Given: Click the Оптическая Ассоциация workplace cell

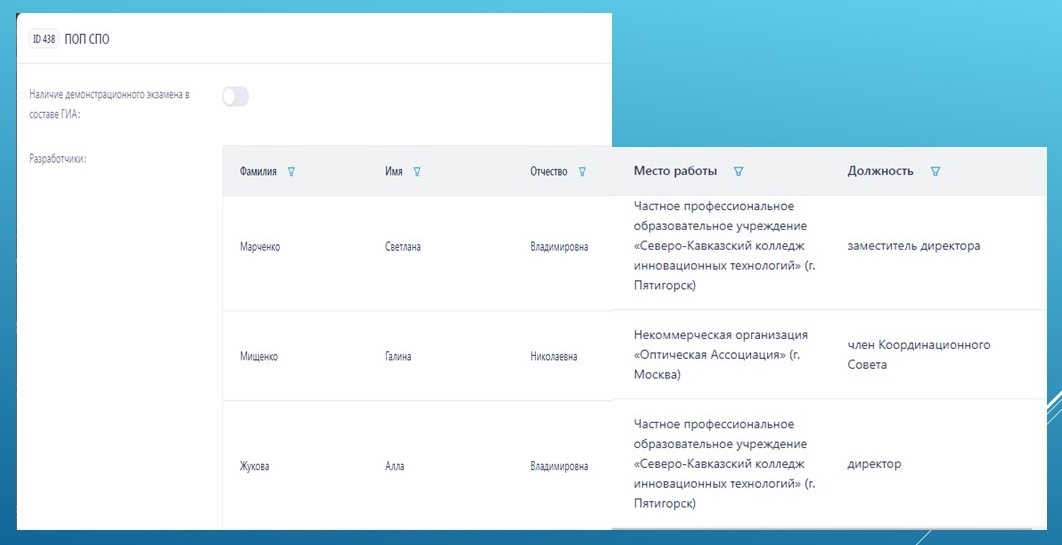Looking at the screenshot, I should click(721, 355).
